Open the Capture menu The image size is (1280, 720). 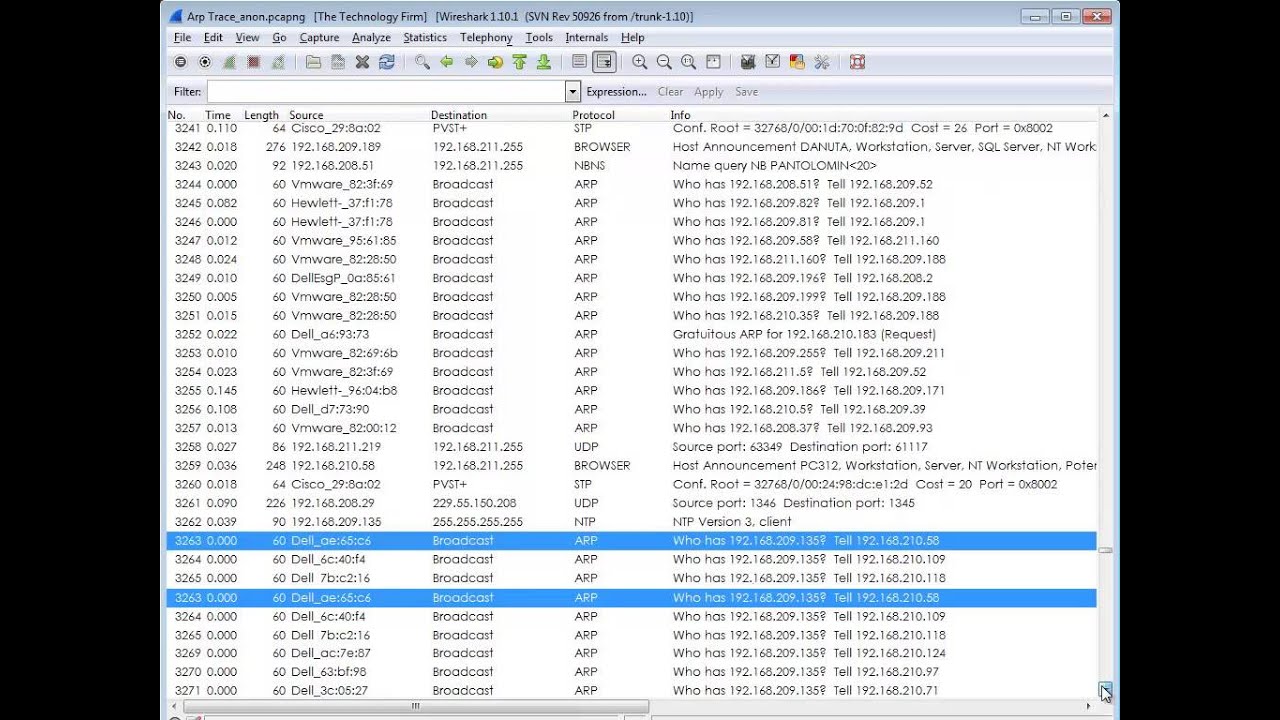click(x=319, y=37)
